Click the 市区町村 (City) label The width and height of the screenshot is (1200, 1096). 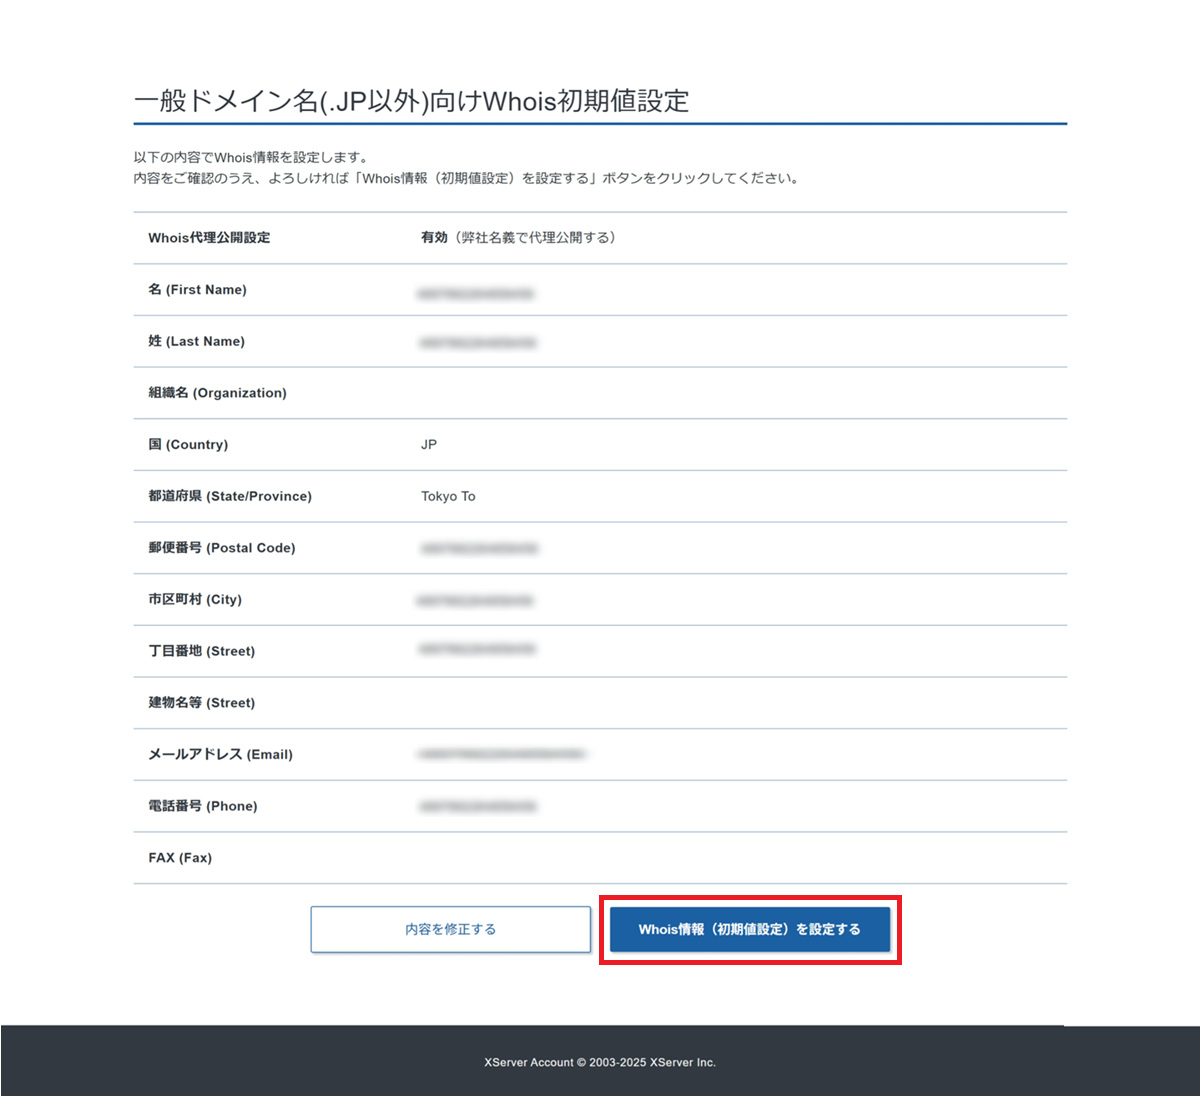coord(195,600)
